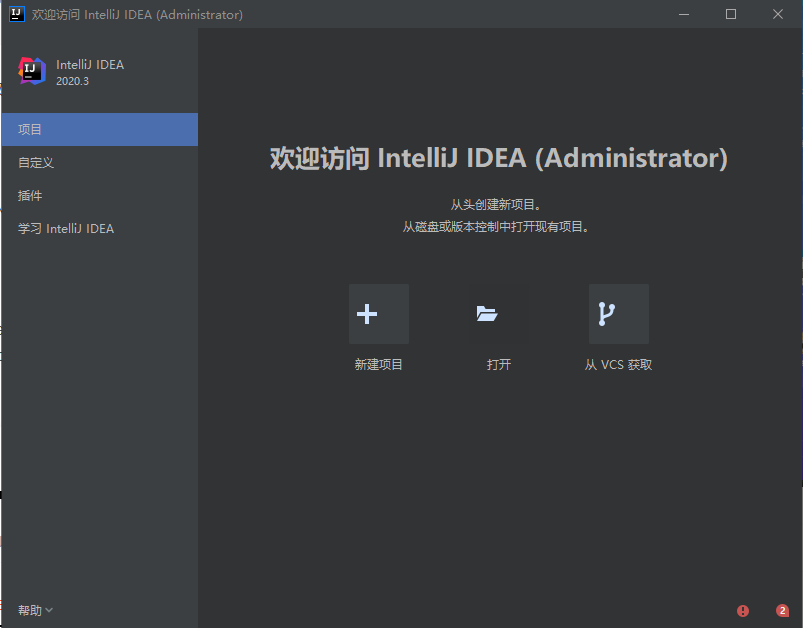Click the version text 2020.3
Viewport: 803px width, 628px height.
(x=72, y=81)
